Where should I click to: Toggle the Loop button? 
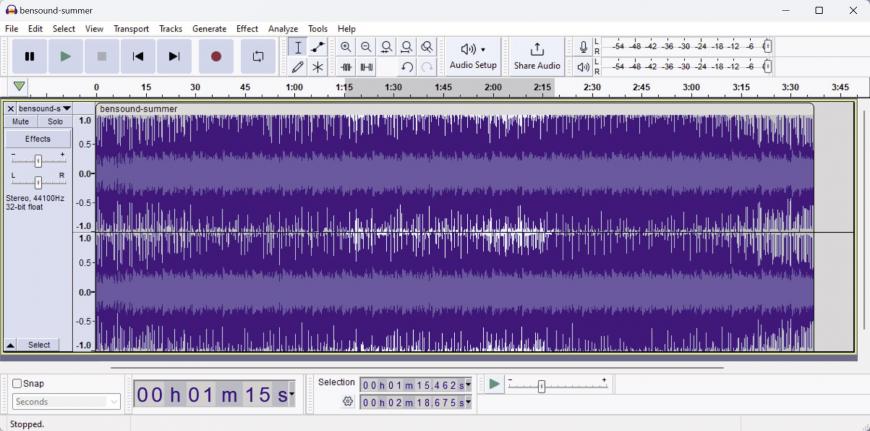[x=258, y=56]
